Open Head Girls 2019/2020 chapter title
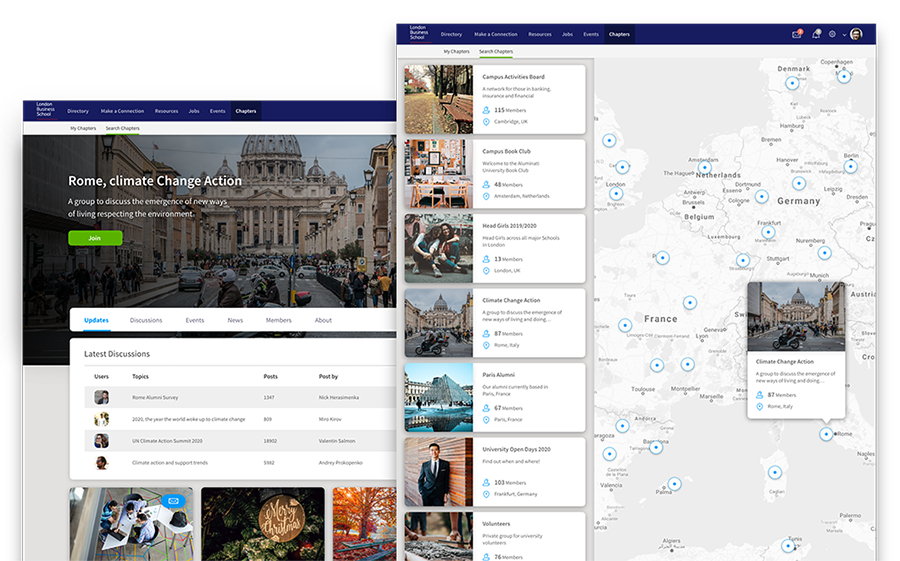The height and width of the screenshot is (561, 900). (x=509, y=226)
